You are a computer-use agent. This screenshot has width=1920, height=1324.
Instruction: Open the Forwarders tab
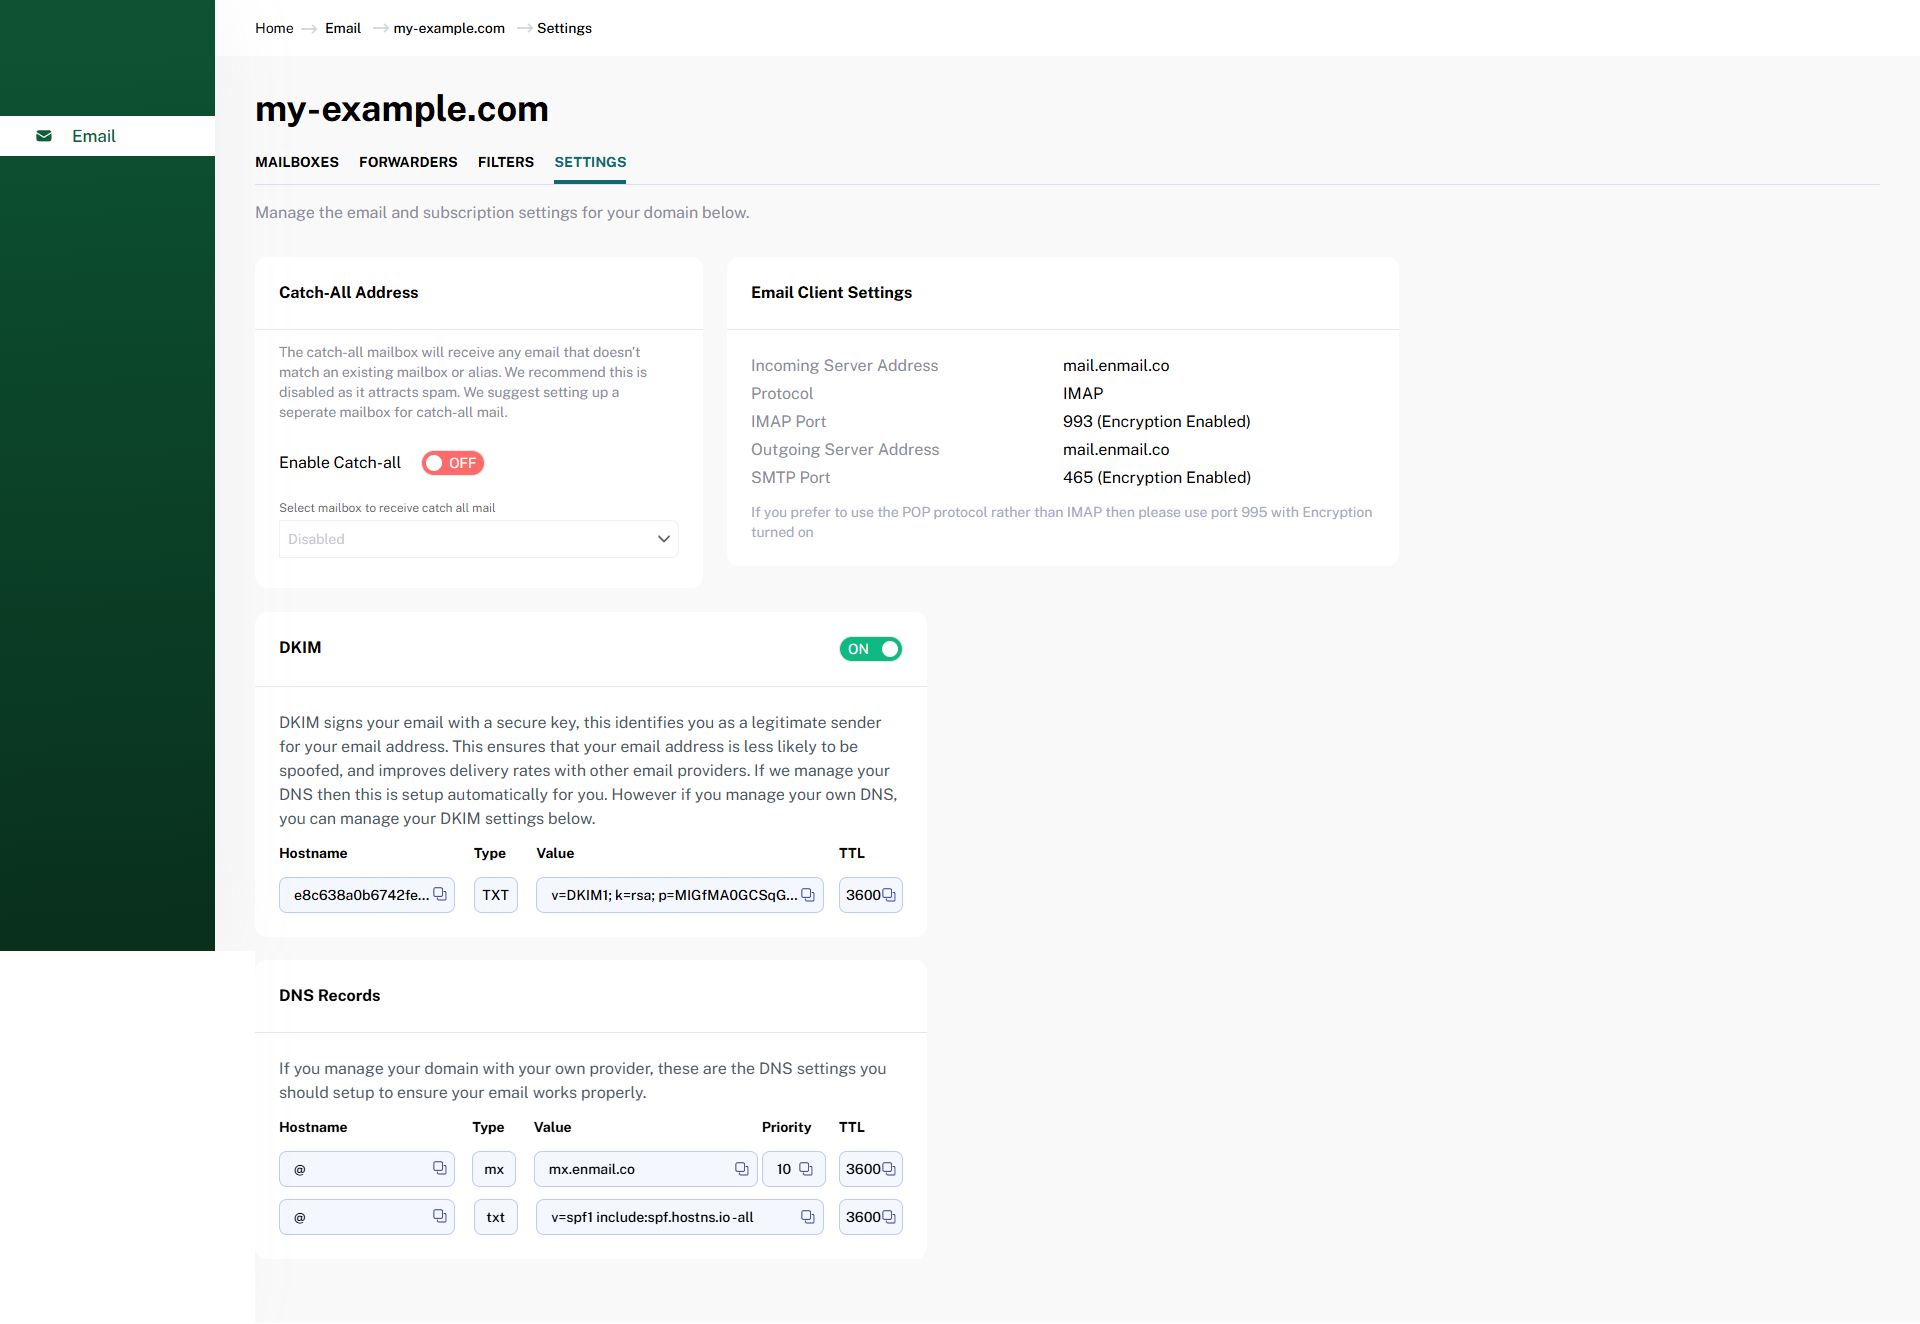408,162
